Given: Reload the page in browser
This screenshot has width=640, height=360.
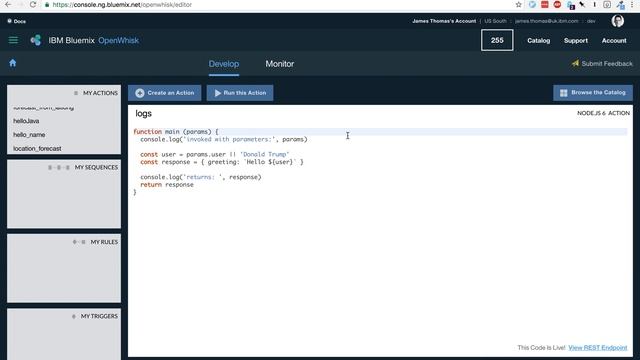Looking at the screenshot, I should tap(33, 5).
